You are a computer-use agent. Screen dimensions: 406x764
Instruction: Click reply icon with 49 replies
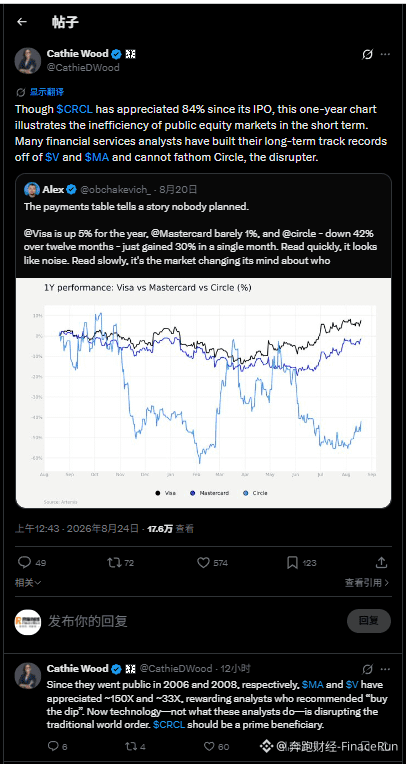pos(24,562)
